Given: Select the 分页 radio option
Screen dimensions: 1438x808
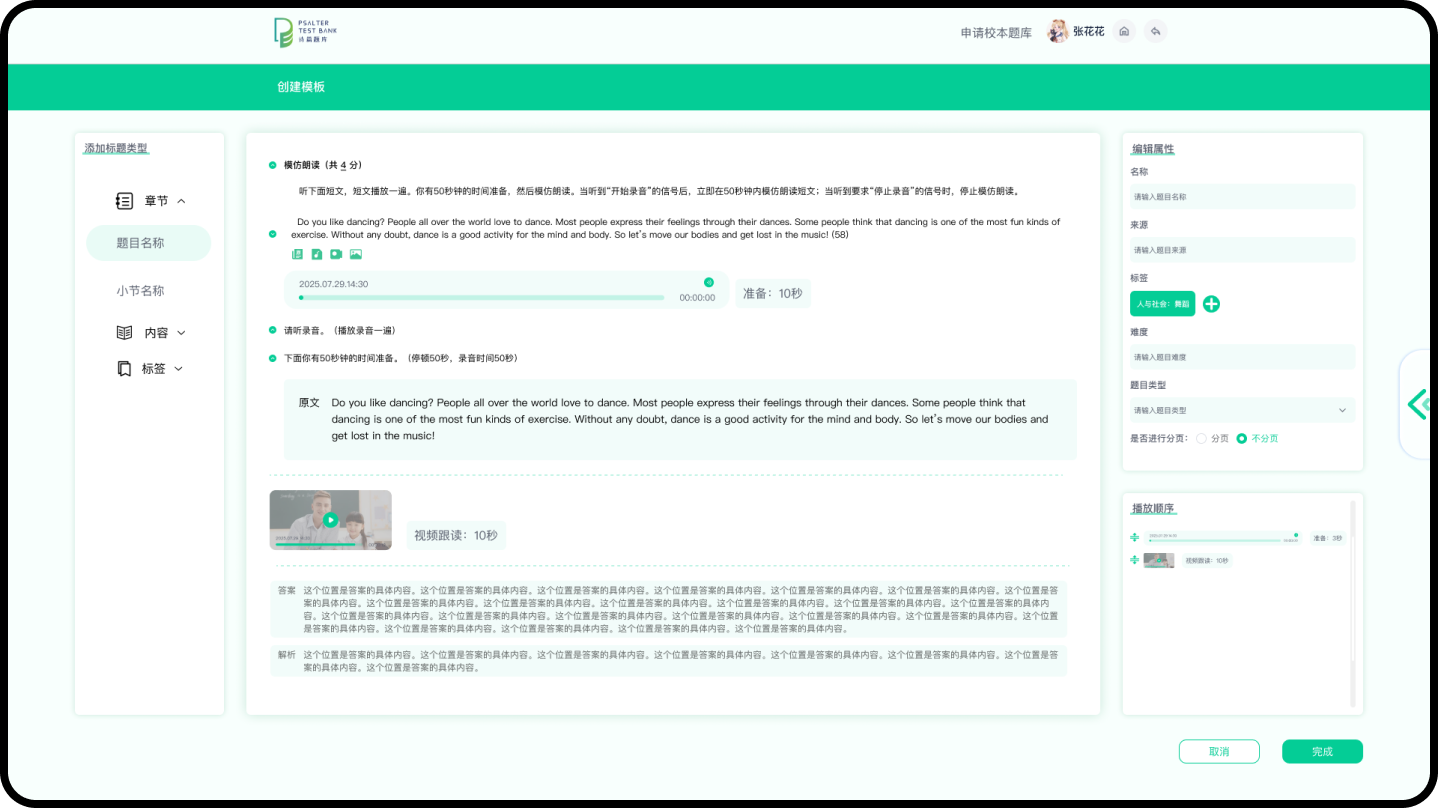Looking at the screenshot, I should [x=1201, y=439].
